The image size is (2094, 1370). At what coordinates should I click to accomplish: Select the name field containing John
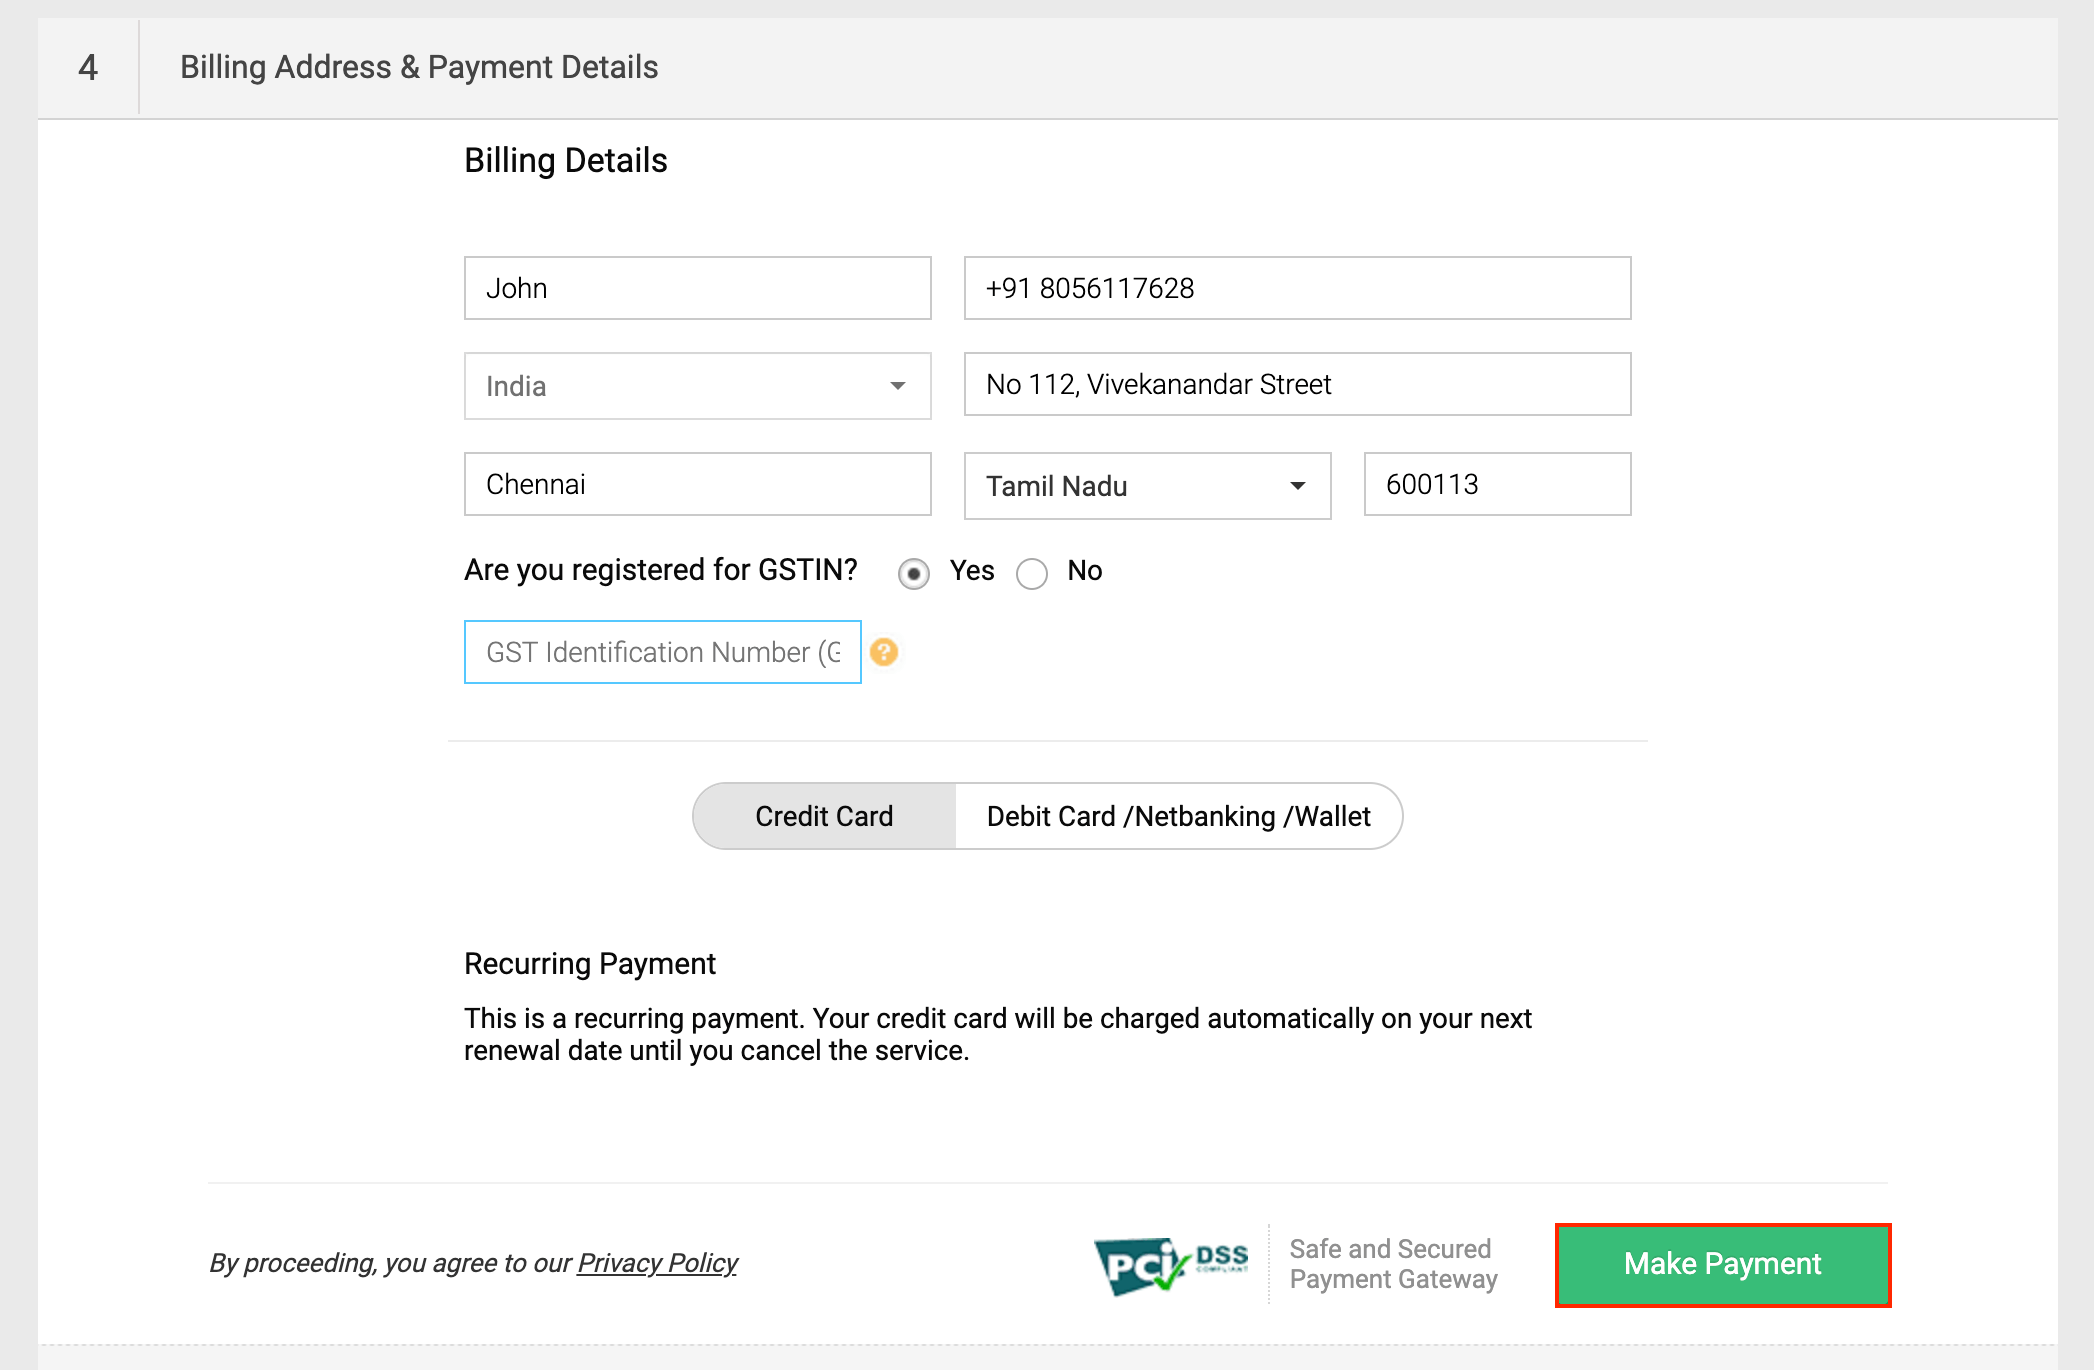[697, 288]
